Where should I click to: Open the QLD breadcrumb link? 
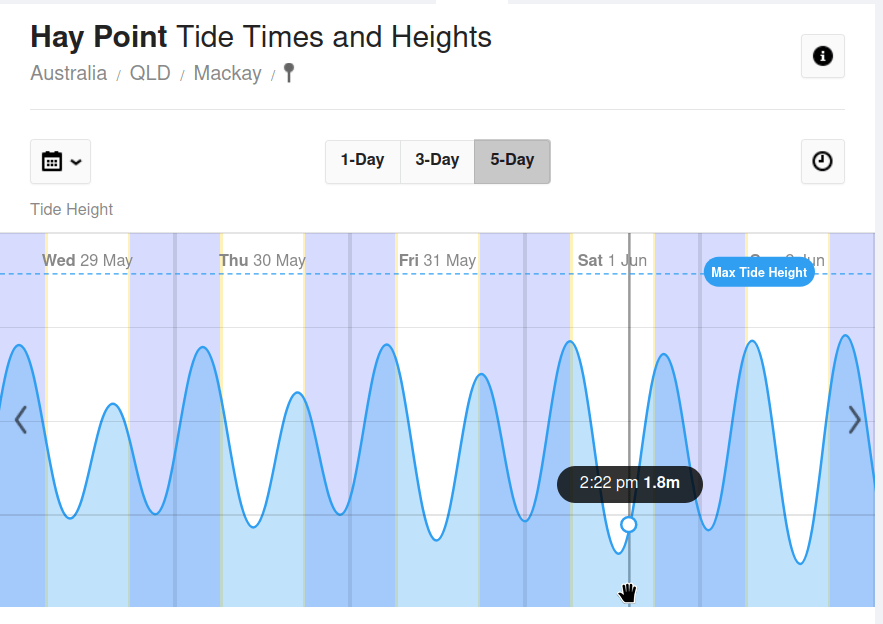(150, 73)
